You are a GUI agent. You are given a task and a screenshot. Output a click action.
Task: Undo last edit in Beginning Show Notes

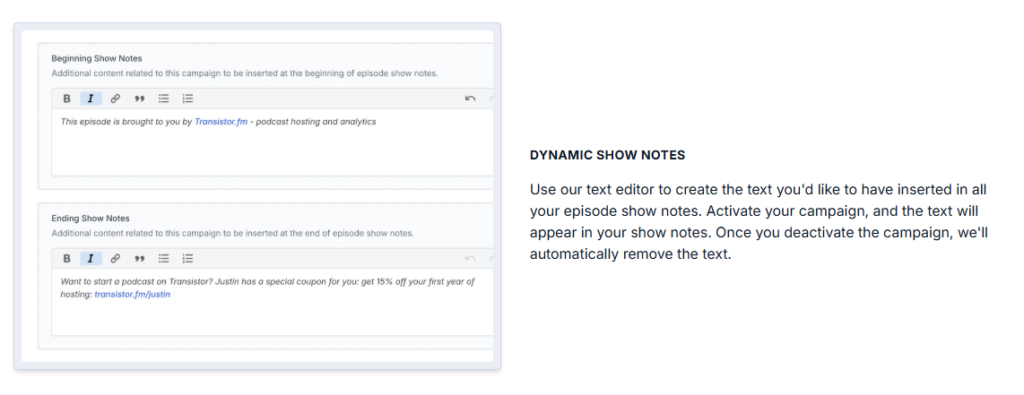pos(470,99)
